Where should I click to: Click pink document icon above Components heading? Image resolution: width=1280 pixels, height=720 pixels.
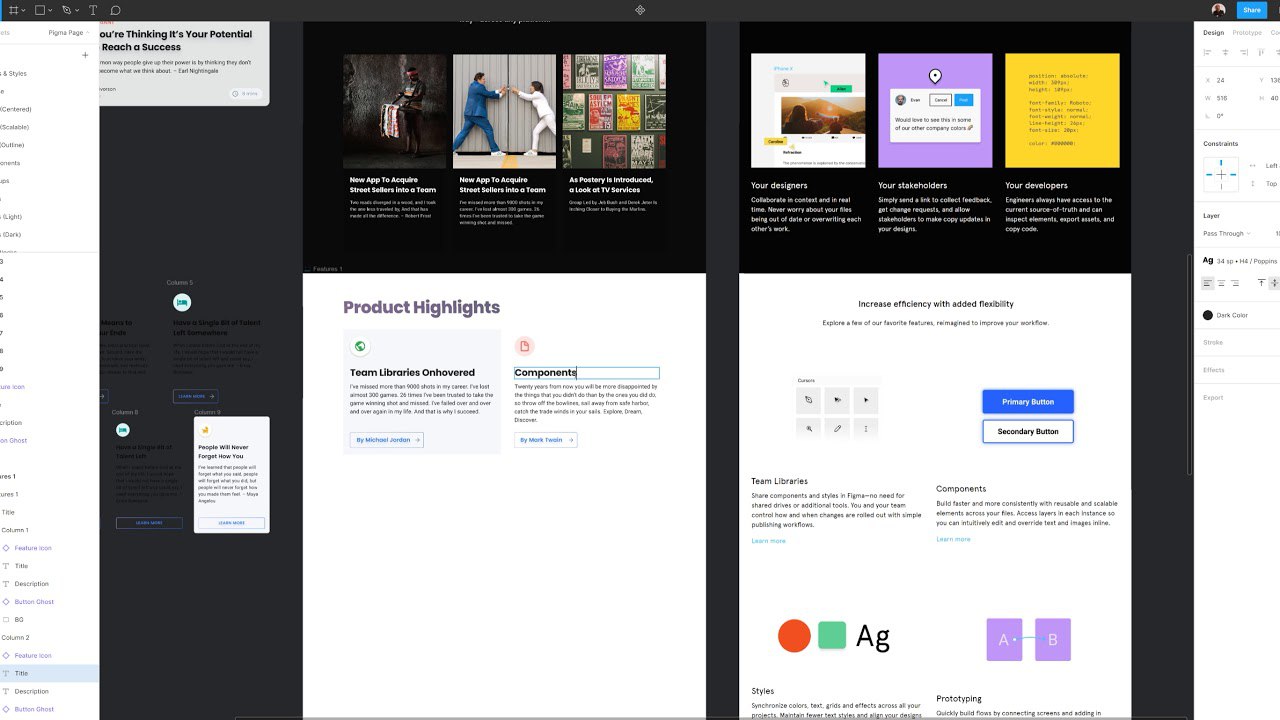tap(524, 346)
